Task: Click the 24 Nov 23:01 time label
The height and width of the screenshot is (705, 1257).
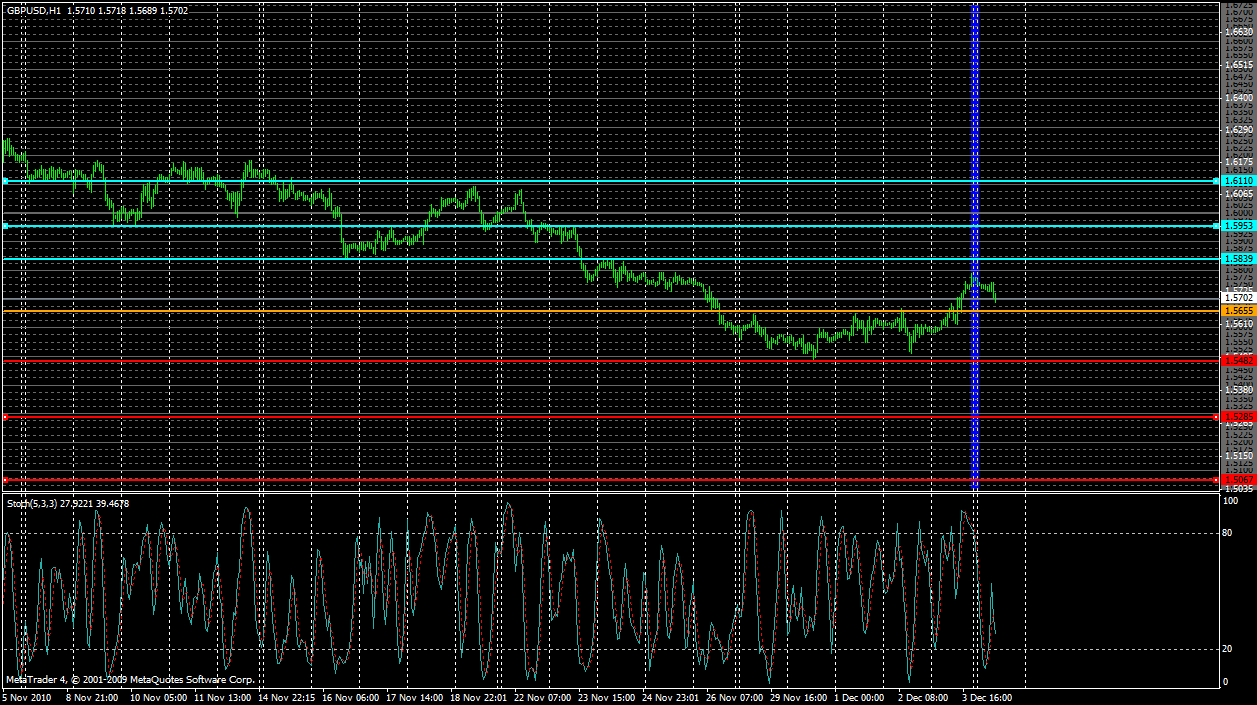Action: 670,696
